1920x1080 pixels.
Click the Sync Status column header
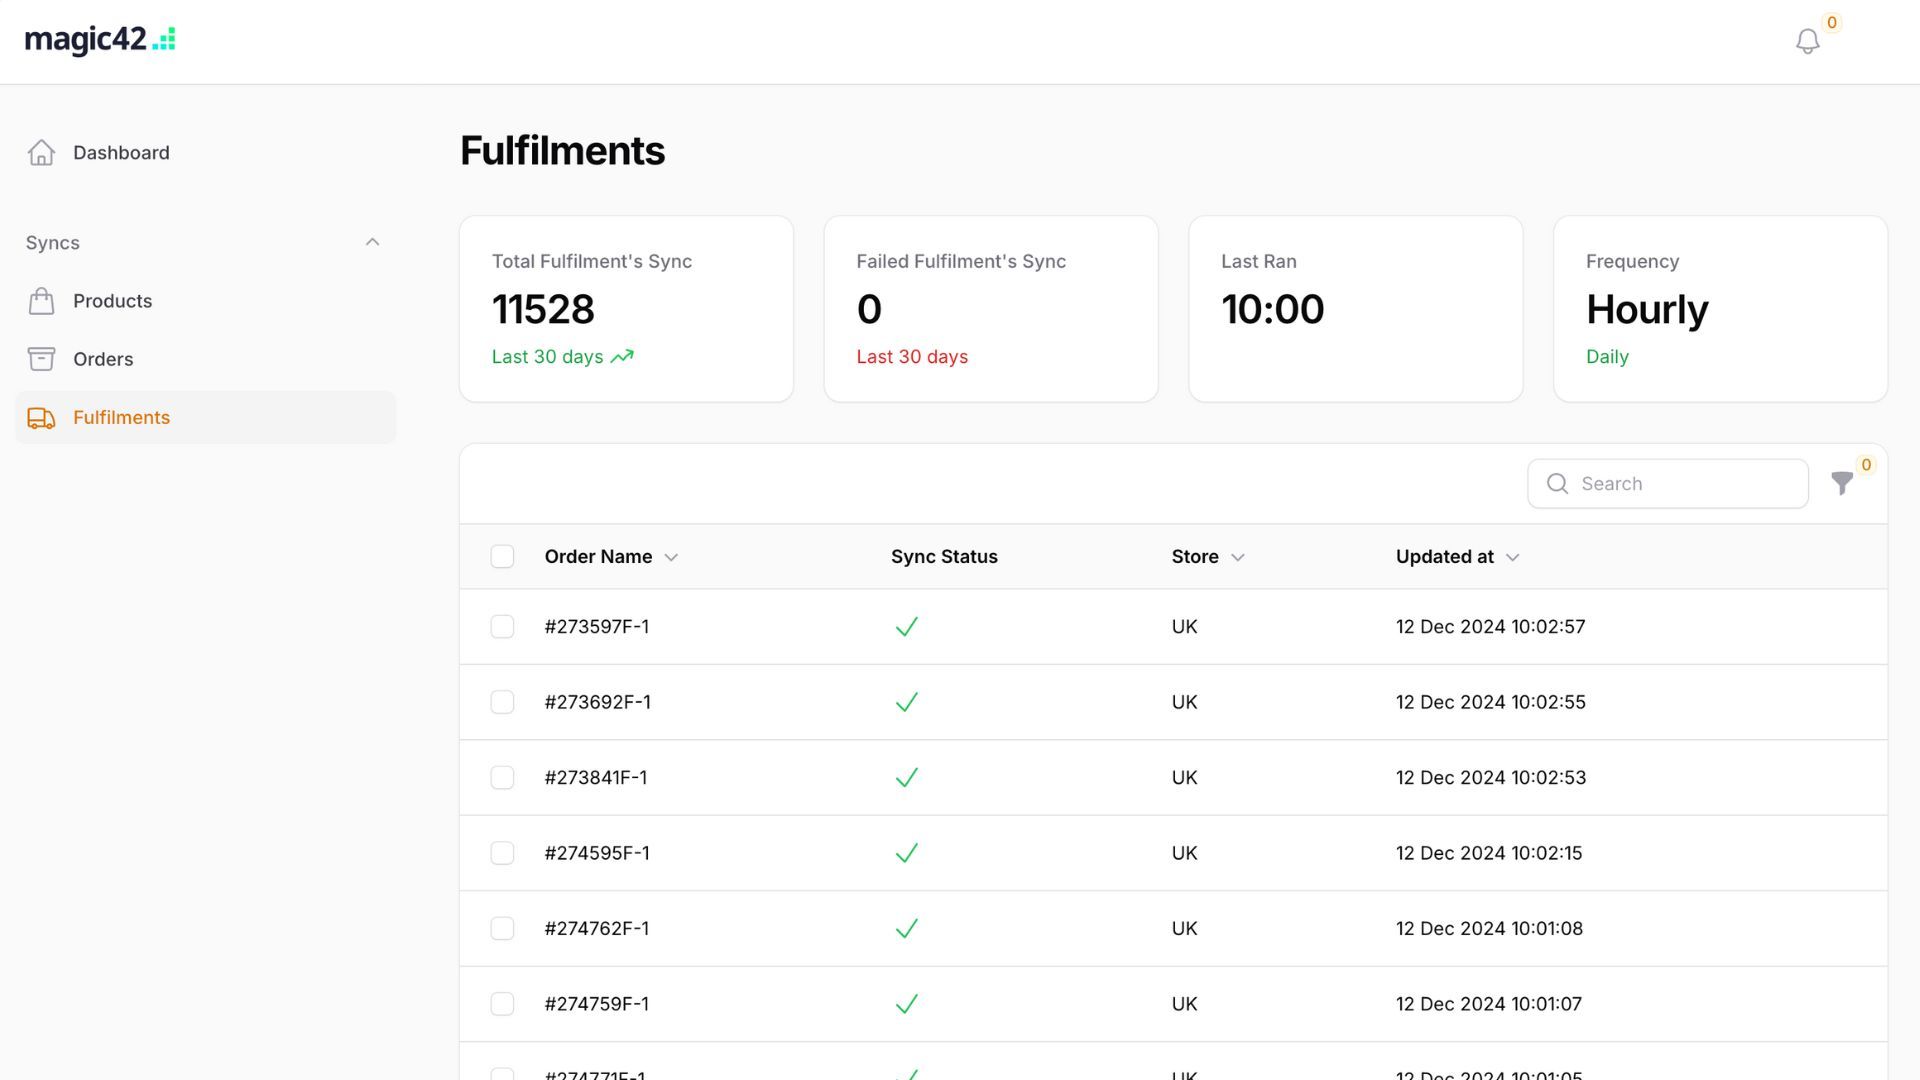pos(944,557)
